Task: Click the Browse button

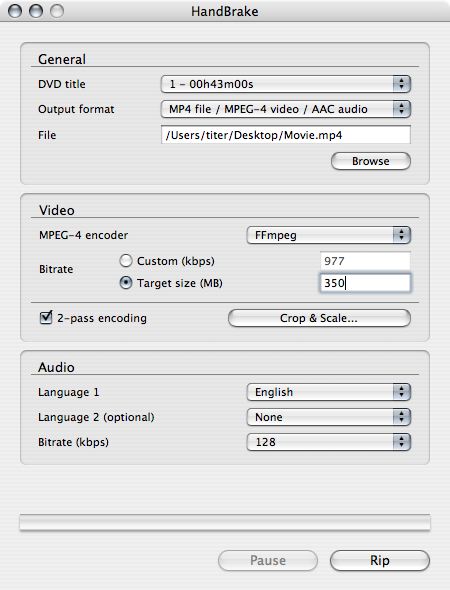Action: click(x=371, y=161)
